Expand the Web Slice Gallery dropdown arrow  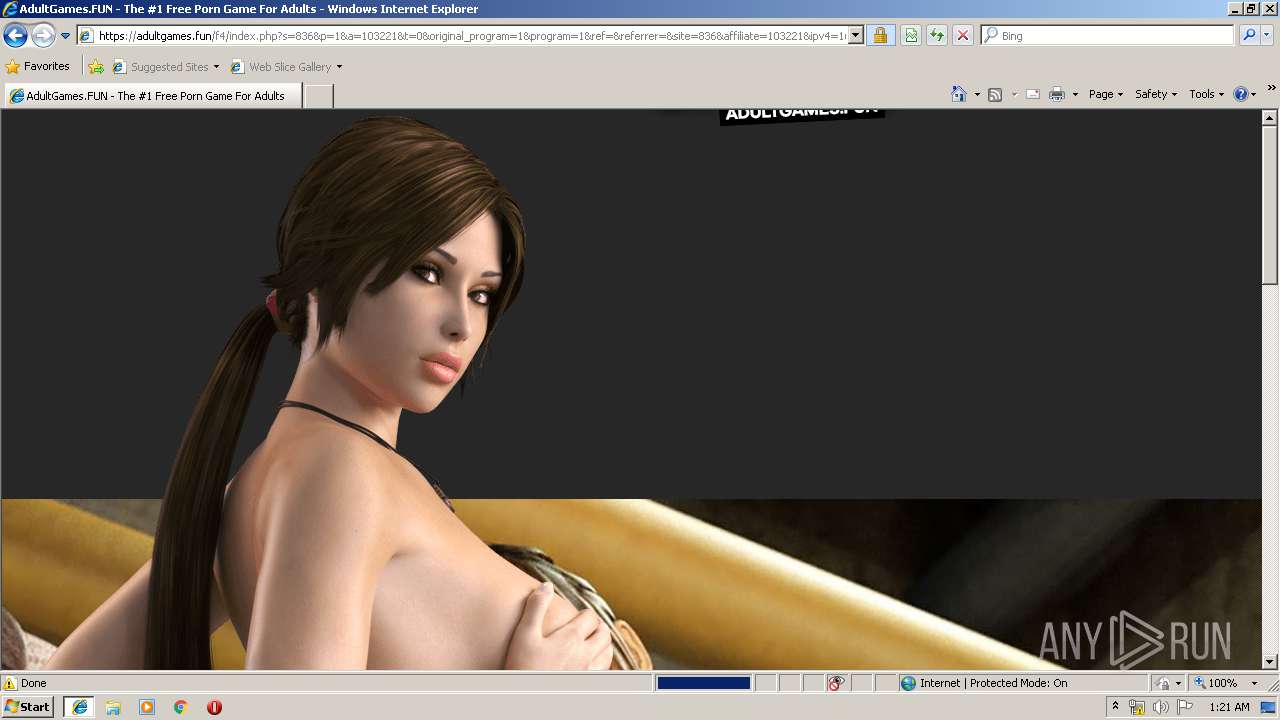[x=339, y=67]
